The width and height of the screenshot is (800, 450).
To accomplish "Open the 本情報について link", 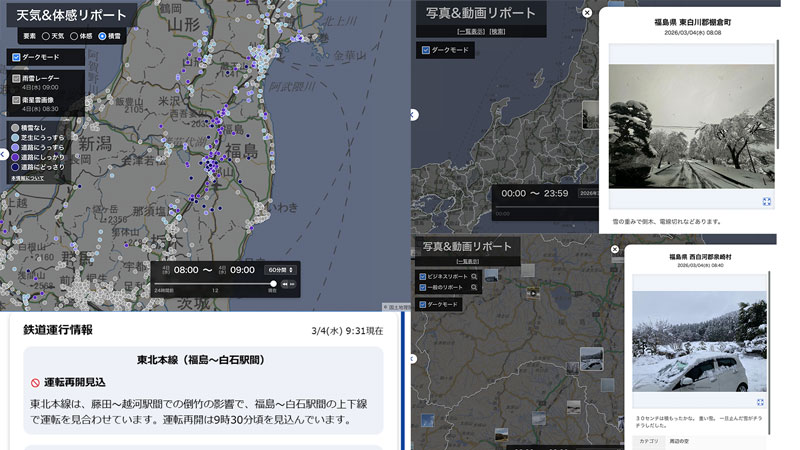I will click(27, 178).
